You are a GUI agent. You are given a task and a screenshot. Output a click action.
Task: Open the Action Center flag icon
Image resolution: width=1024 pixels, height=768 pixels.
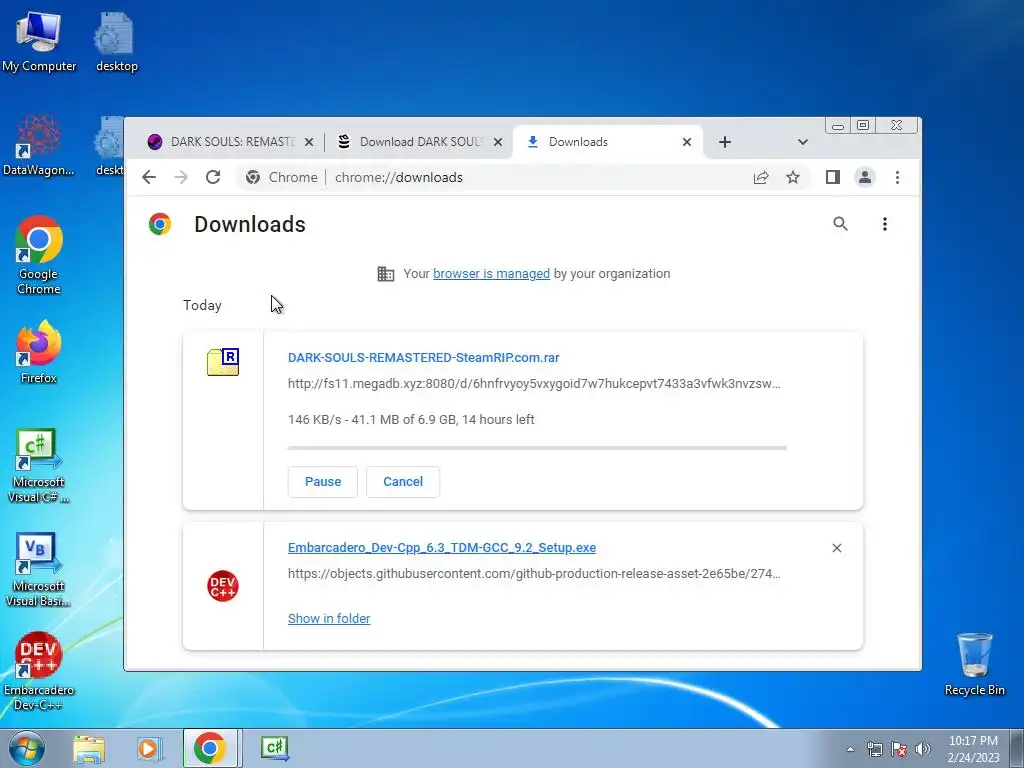[899, 749]
